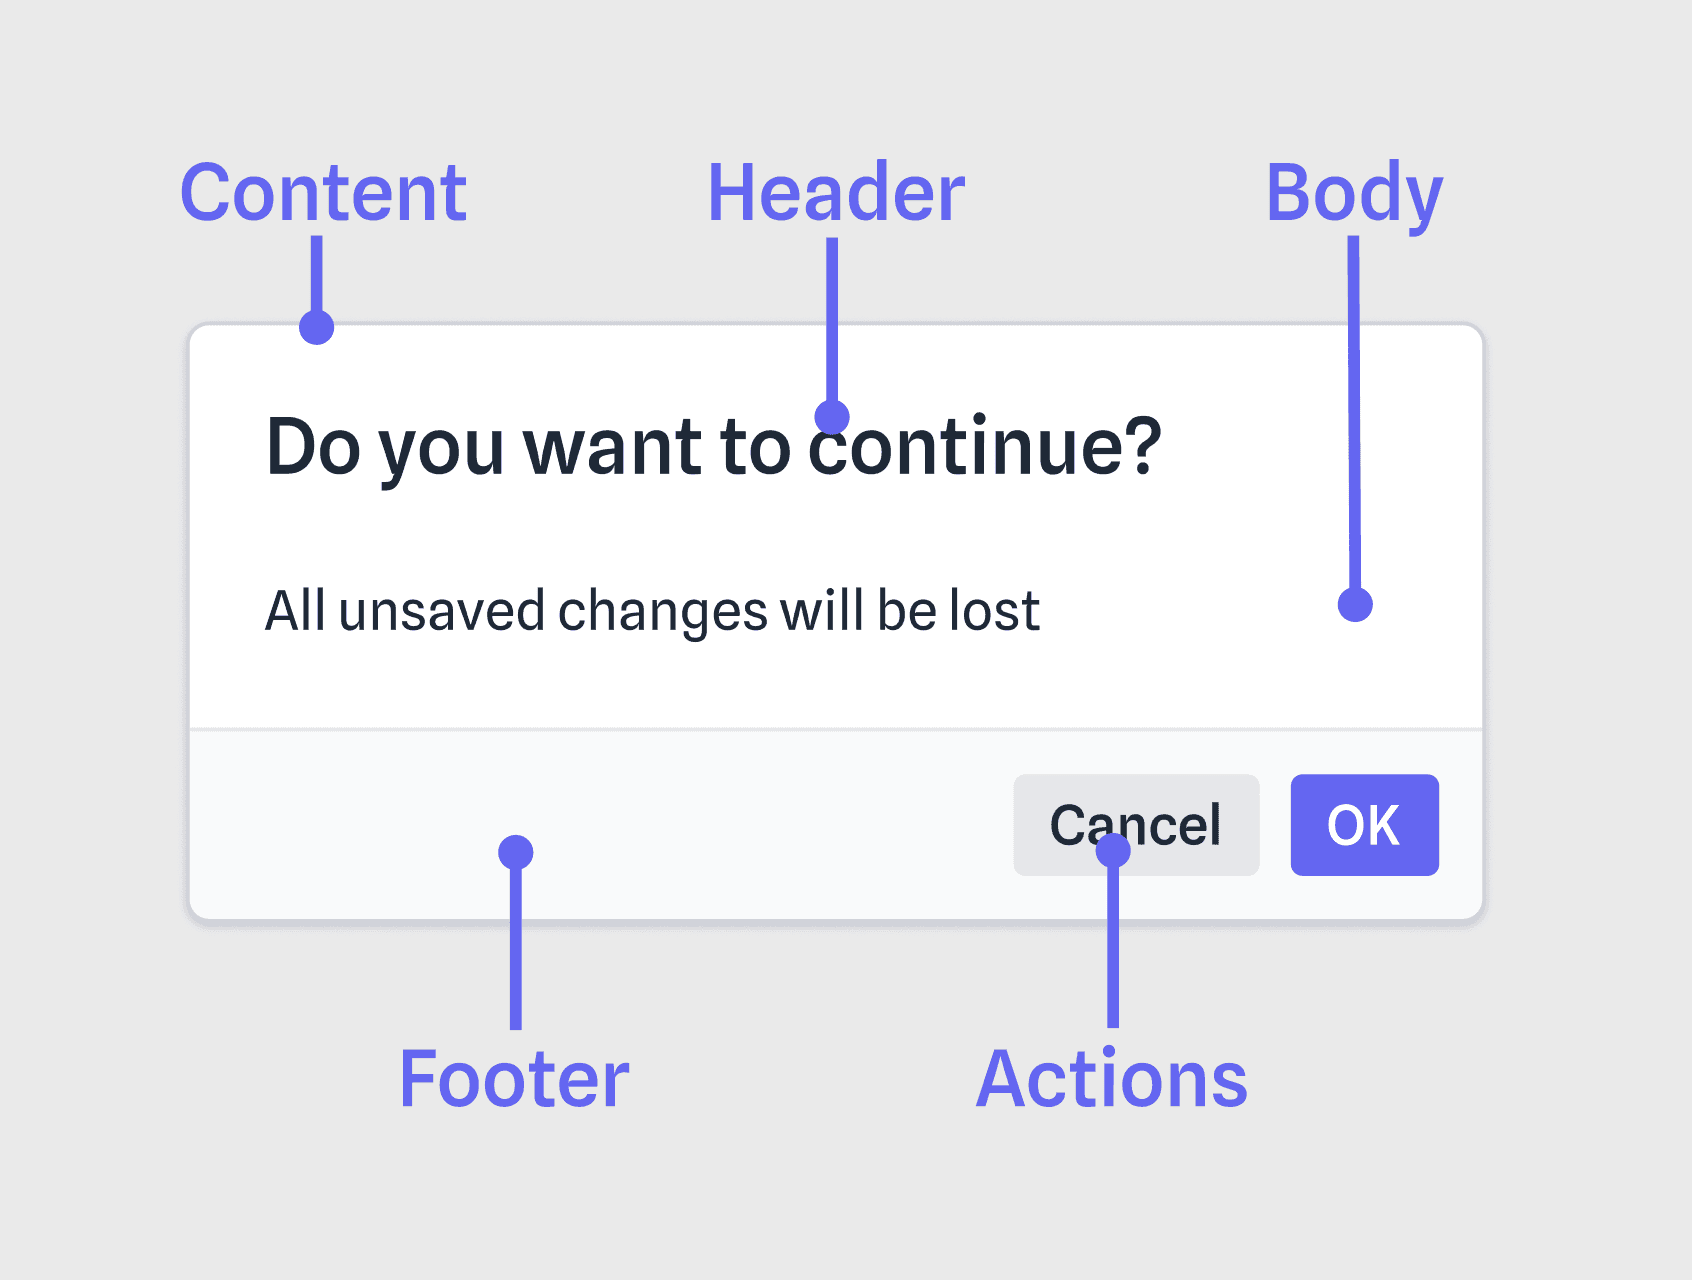The width and height of the screenshot is (1692, 1280).
Task: Click the Footer marker dot
Action: tap(516, 852)
